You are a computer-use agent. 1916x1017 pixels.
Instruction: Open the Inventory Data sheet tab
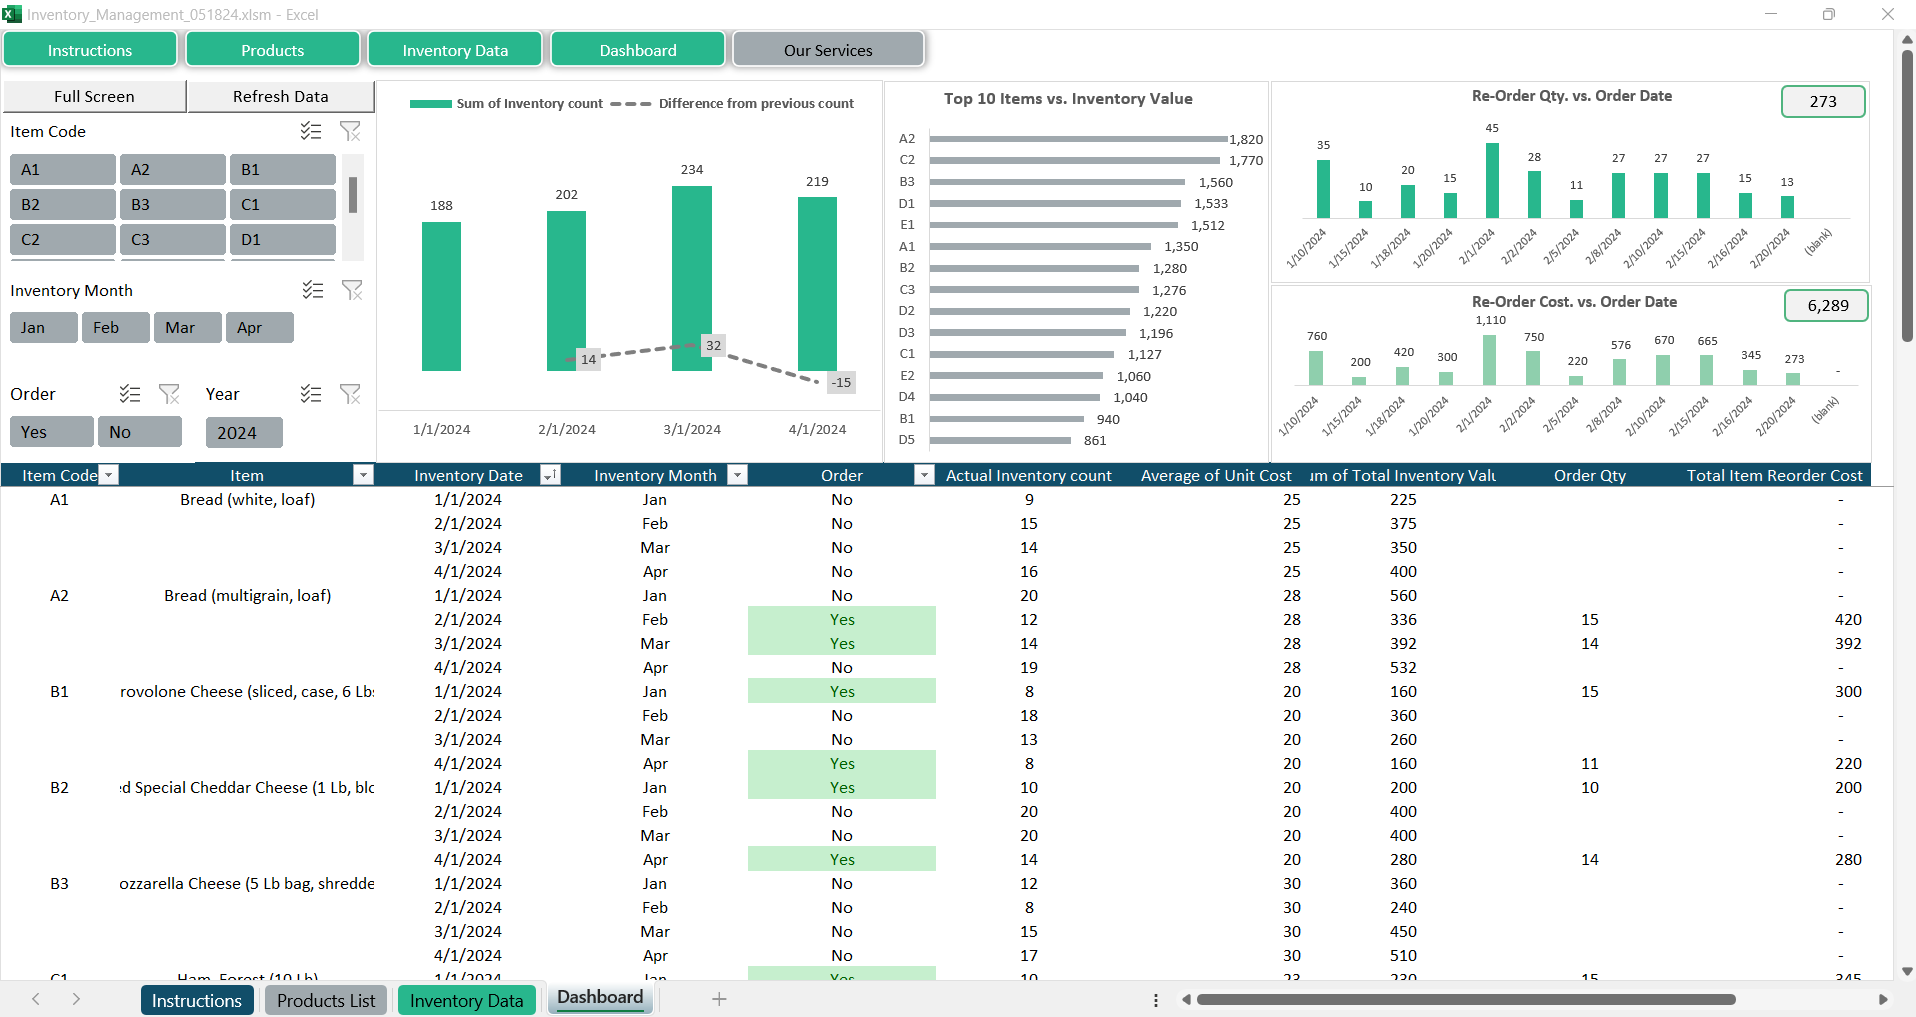coord(466,1000)
